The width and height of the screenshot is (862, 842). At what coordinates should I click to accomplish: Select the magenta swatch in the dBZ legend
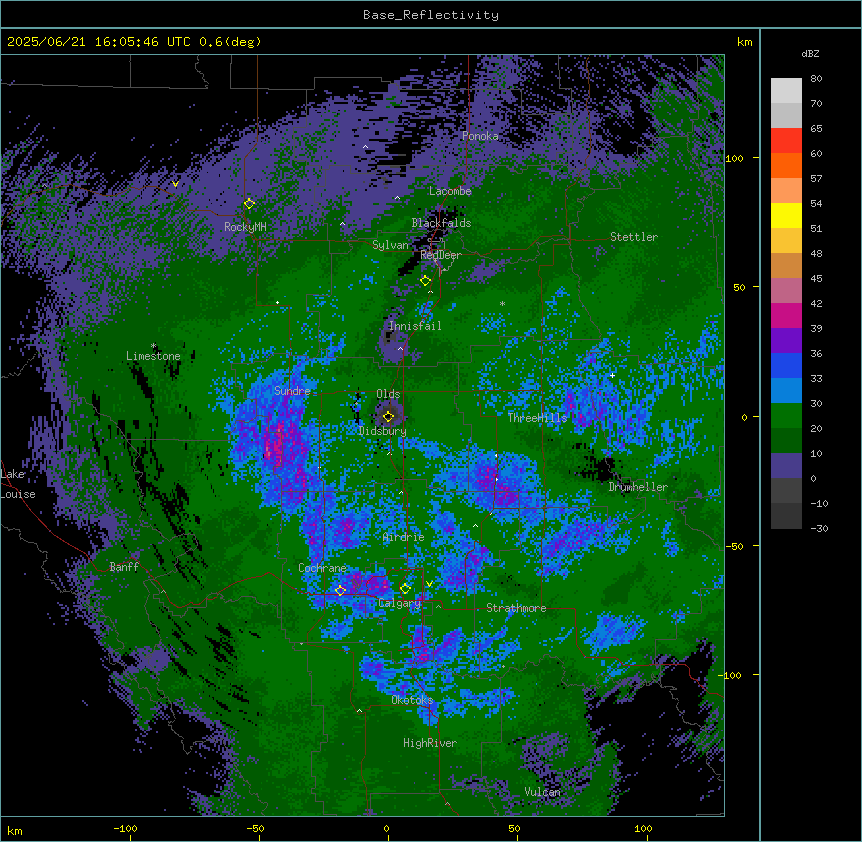786,315
